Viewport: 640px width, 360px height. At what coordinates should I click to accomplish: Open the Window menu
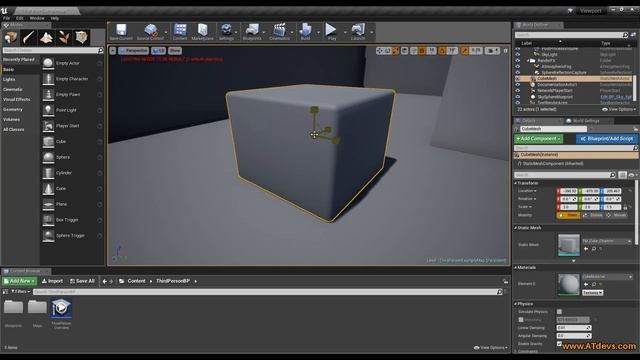(37, 18)
